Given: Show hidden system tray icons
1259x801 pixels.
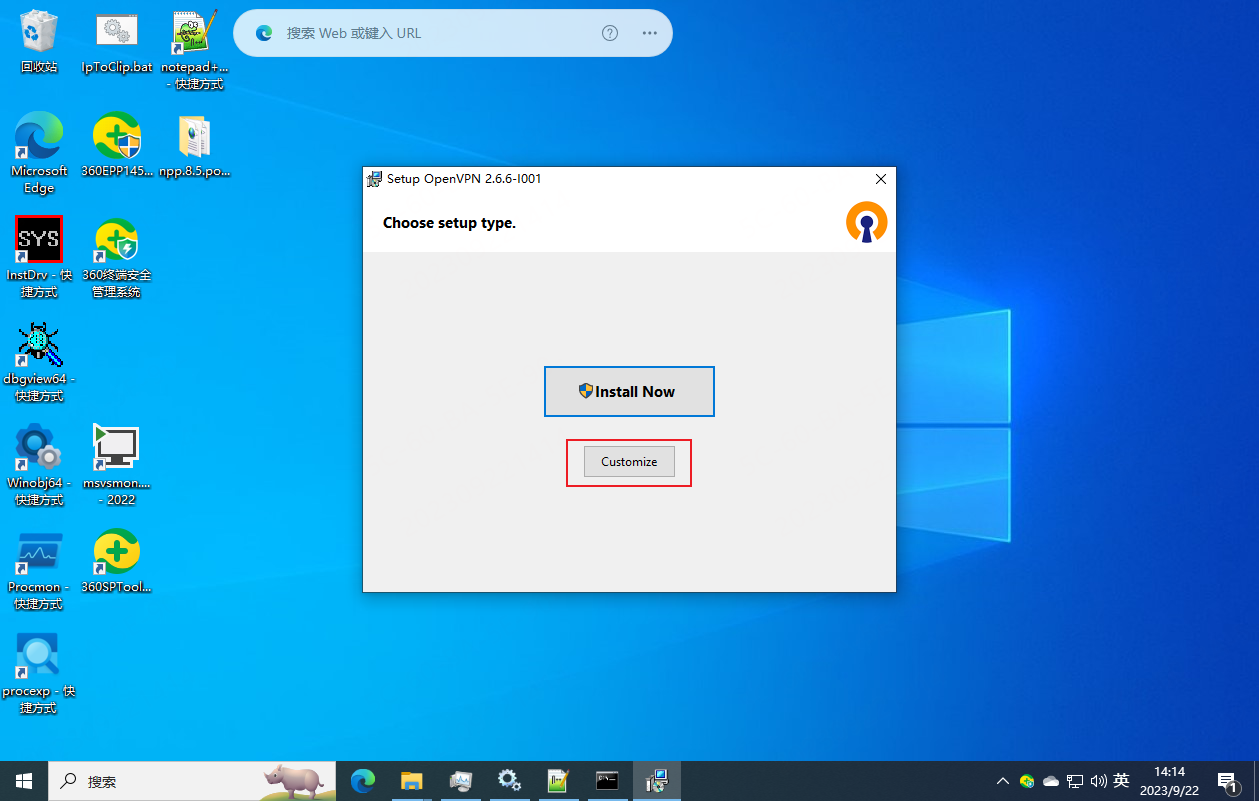Looking at the screenshot, I should coord(1002,781).
